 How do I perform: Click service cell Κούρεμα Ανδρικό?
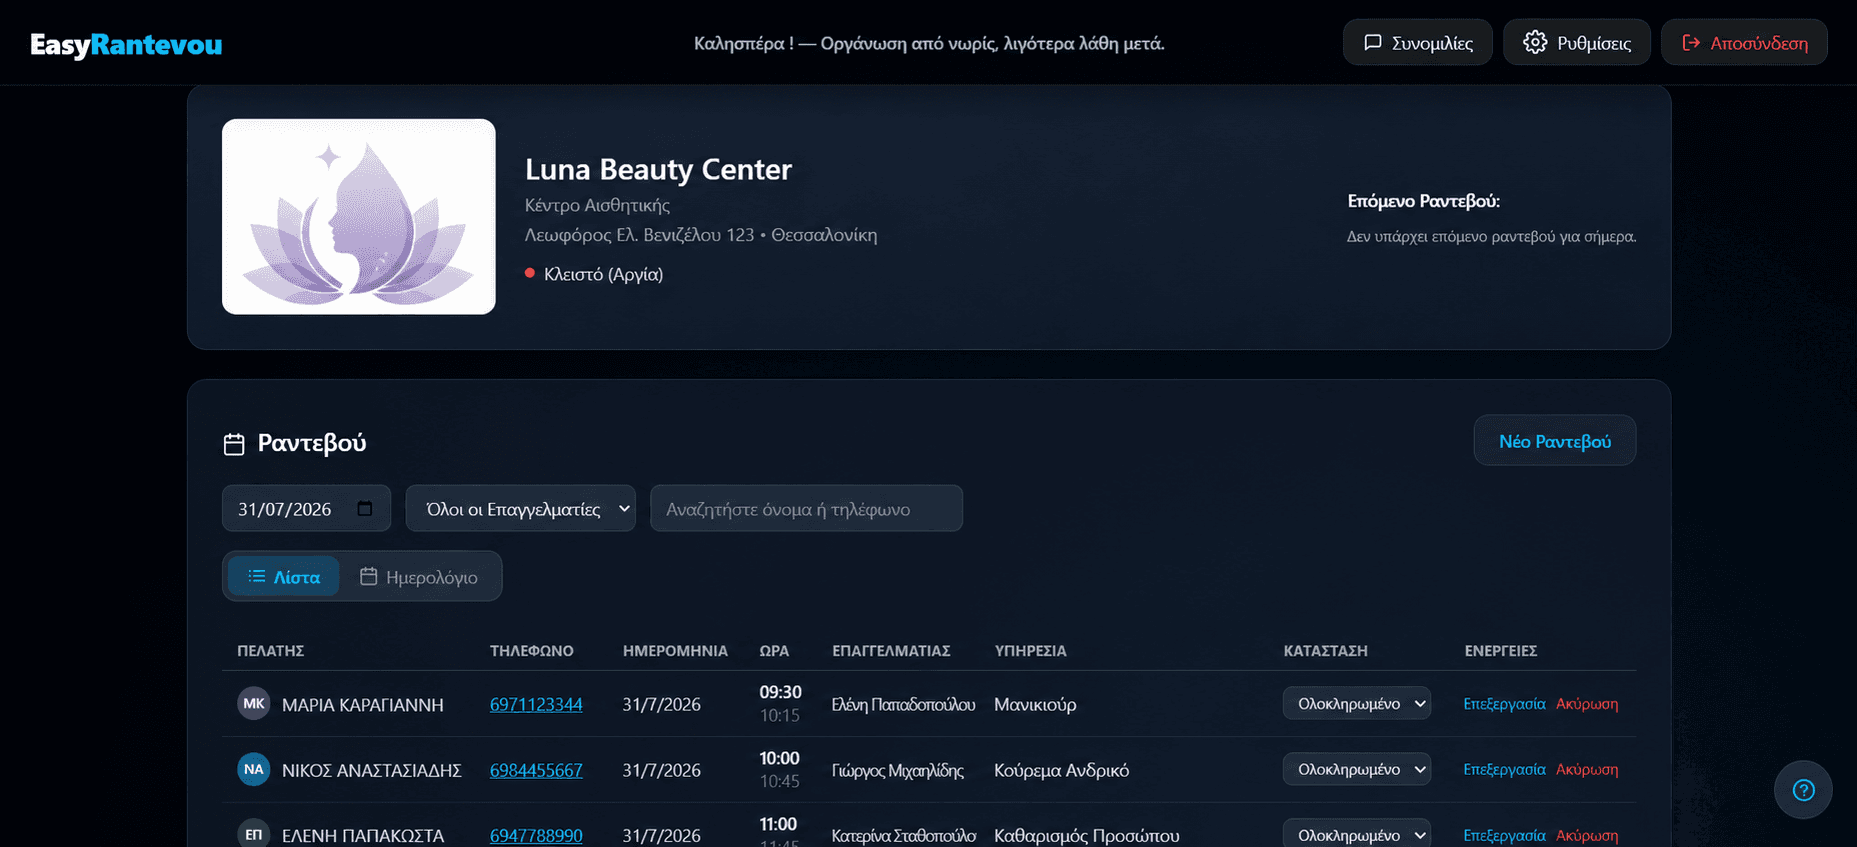tap(1061, 771)
